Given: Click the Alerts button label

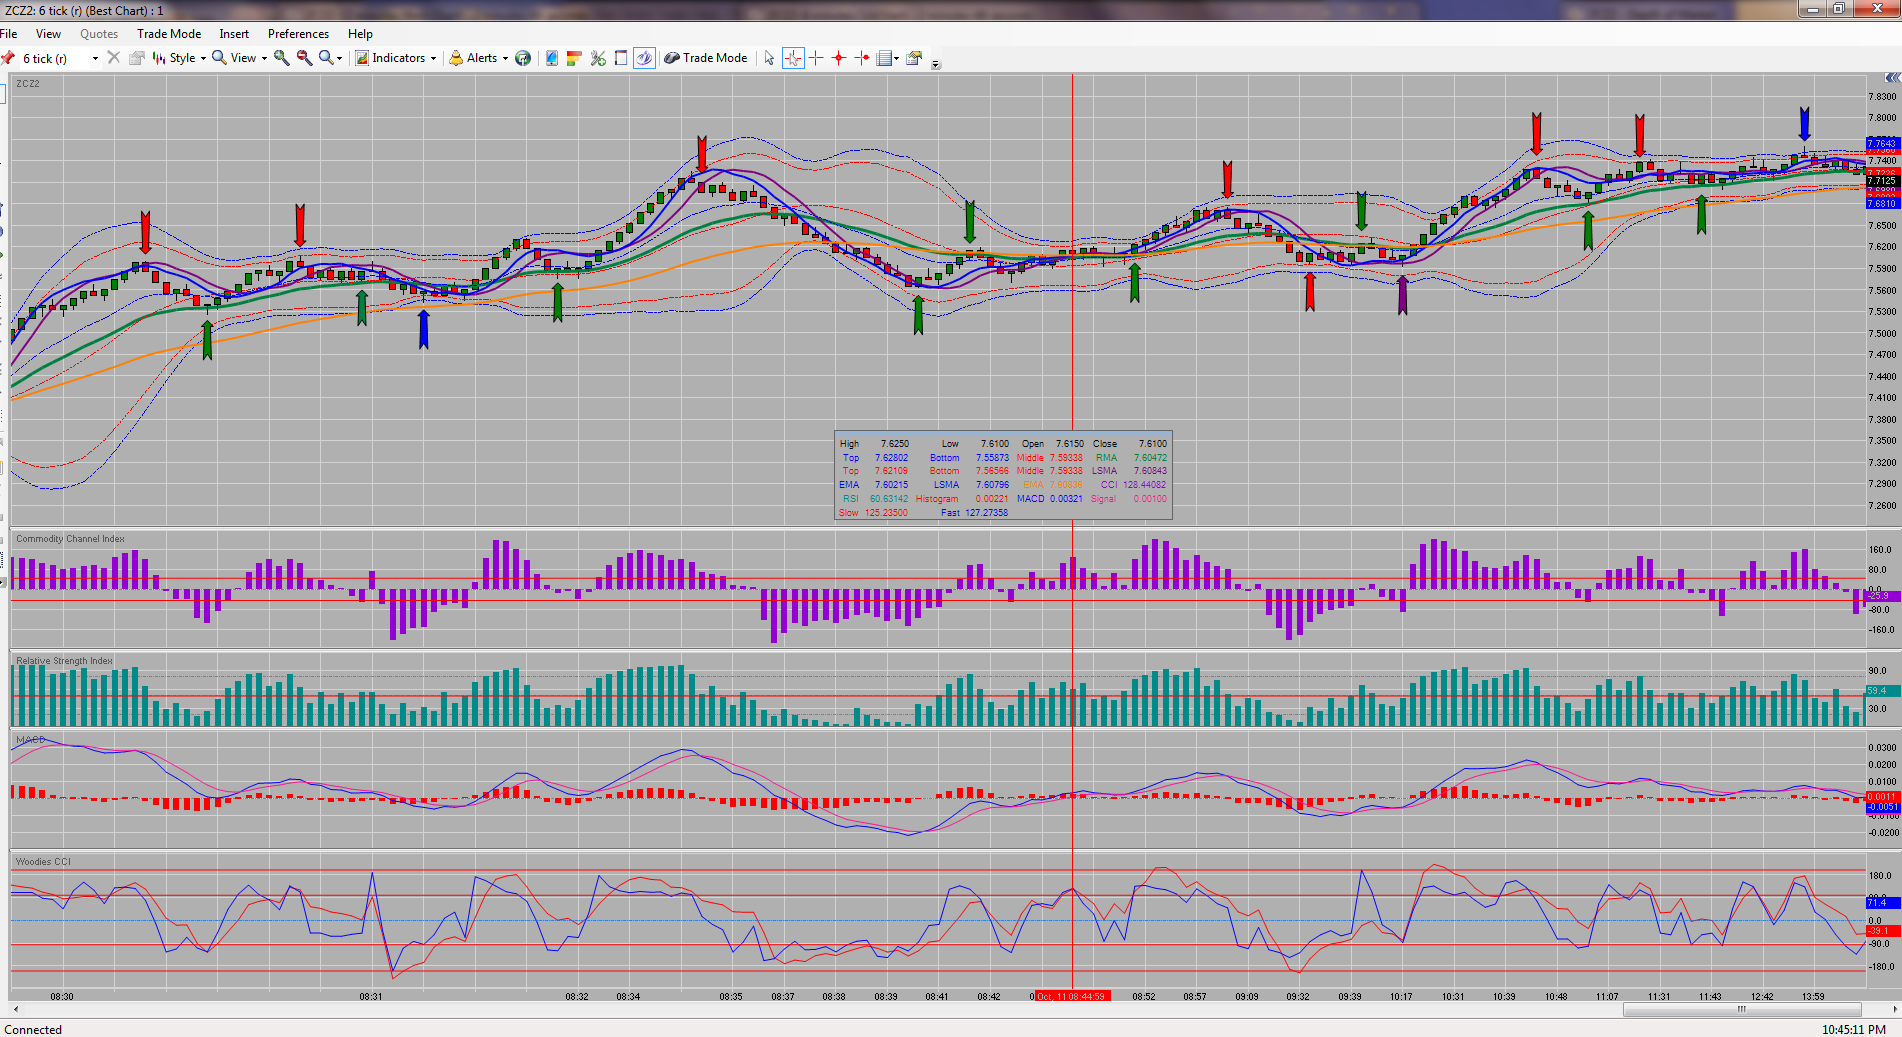Looking at the screenshot, I should [482, 58].
